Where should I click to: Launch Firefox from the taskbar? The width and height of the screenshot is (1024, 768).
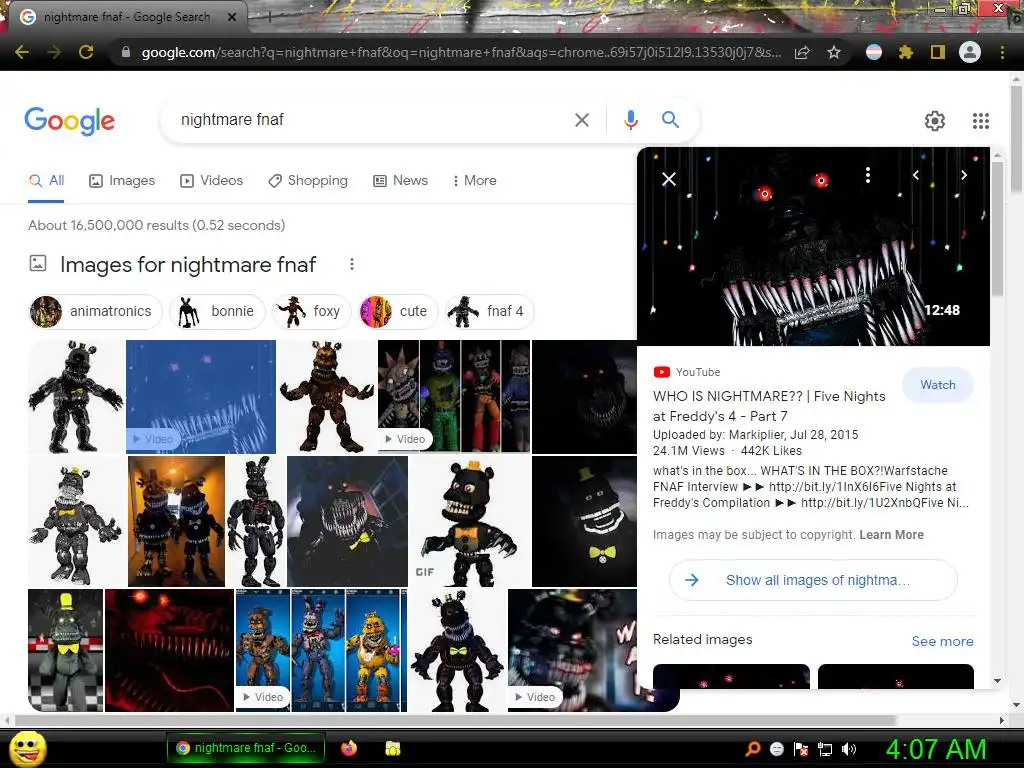pyautogui.click(x=349, y=748)
